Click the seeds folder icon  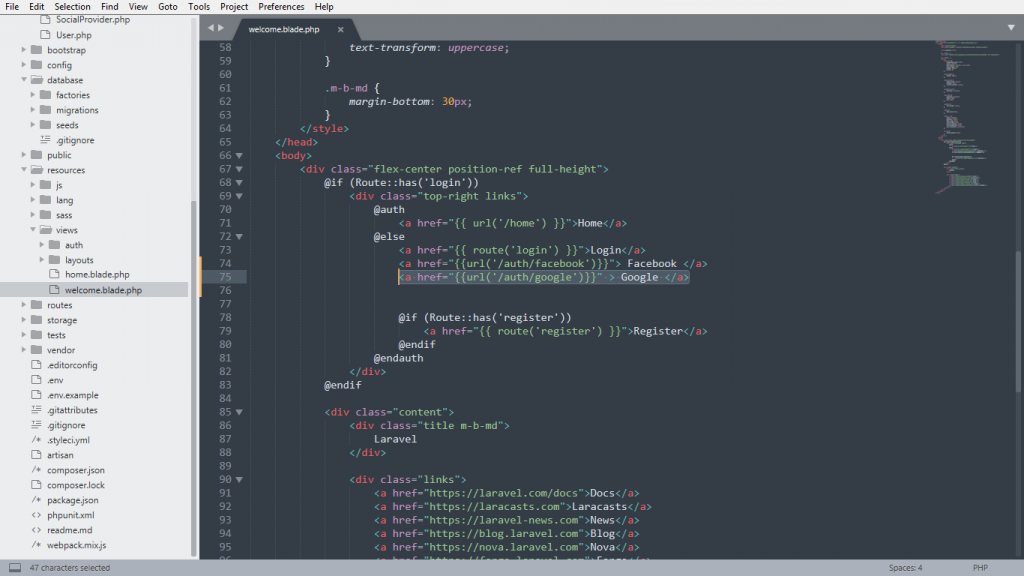[x=46, y=125]
